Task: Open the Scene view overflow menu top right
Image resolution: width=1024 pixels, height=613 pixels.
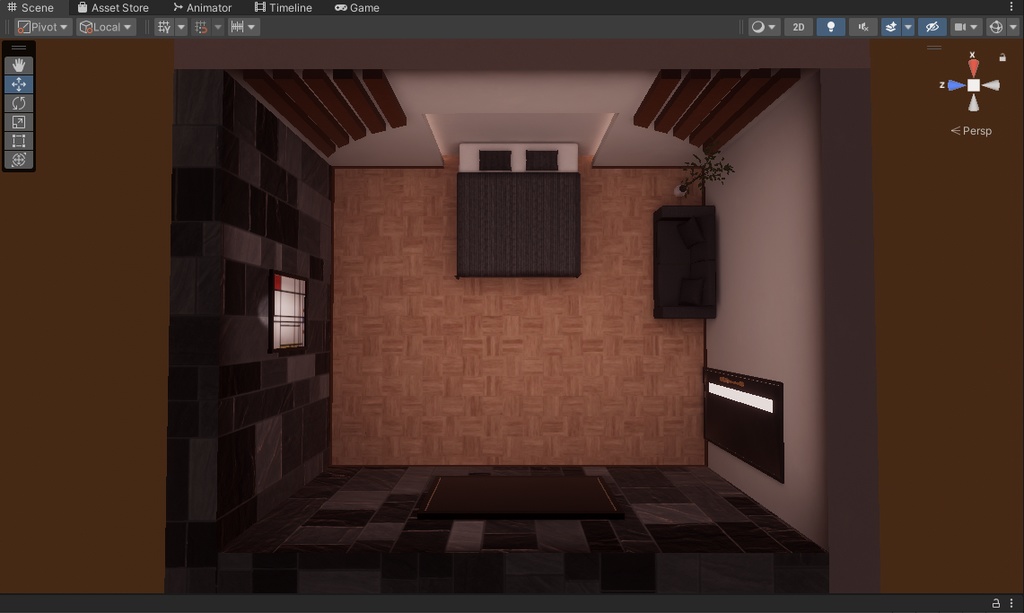Action: click(x=1012, y=7)
